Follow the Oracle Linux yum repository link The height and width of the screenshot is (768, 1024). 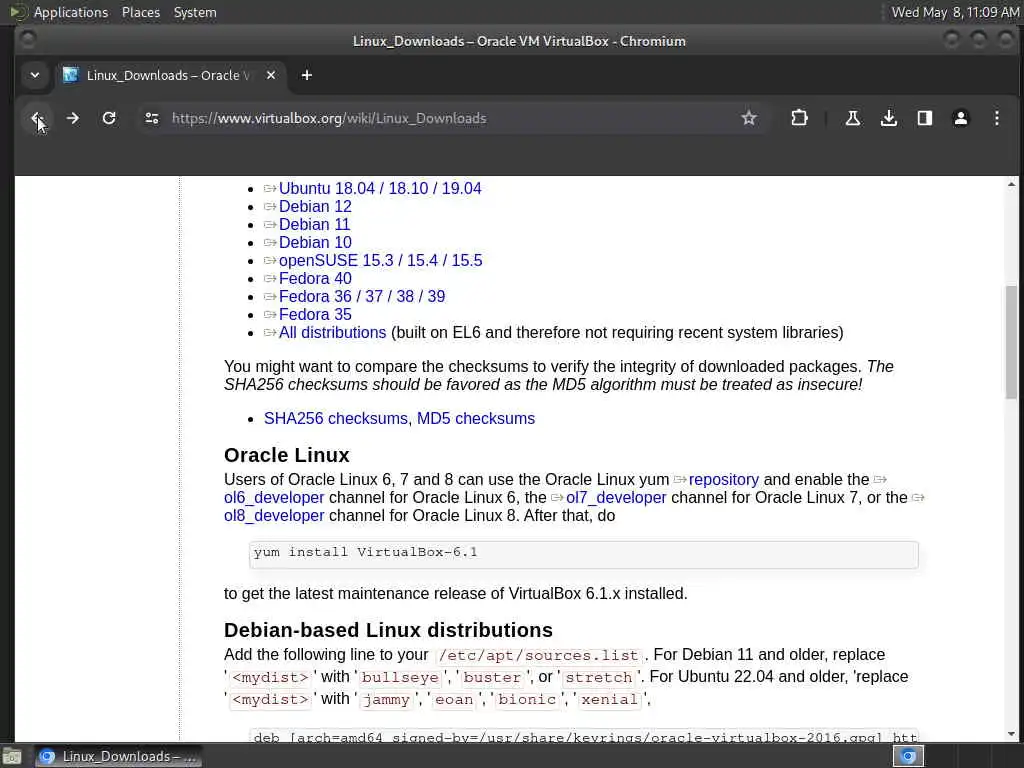pos(724,479)
